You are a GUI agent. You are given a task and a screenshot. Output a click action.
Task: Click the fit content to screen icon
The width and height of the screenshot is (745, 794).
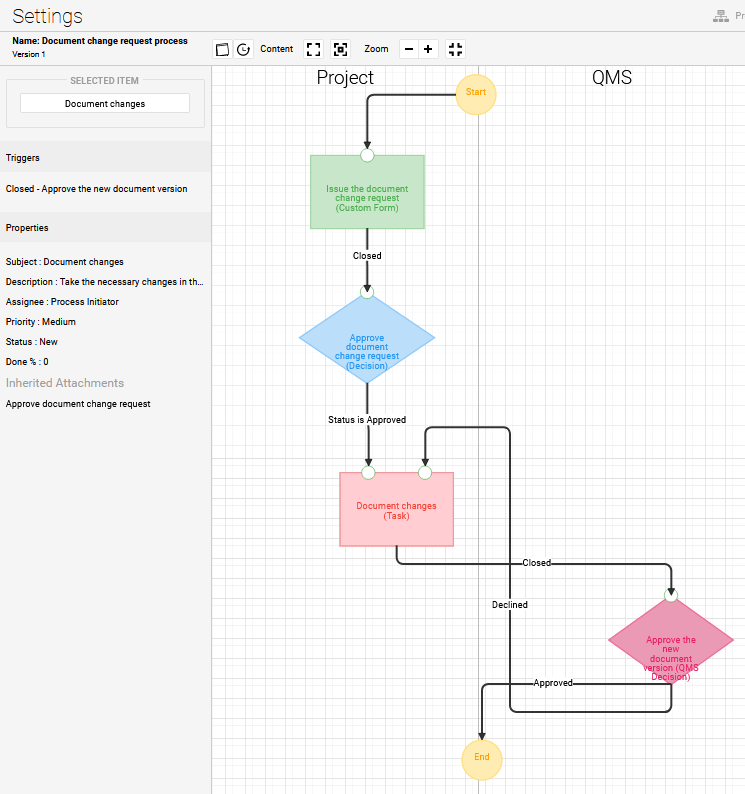314,49
